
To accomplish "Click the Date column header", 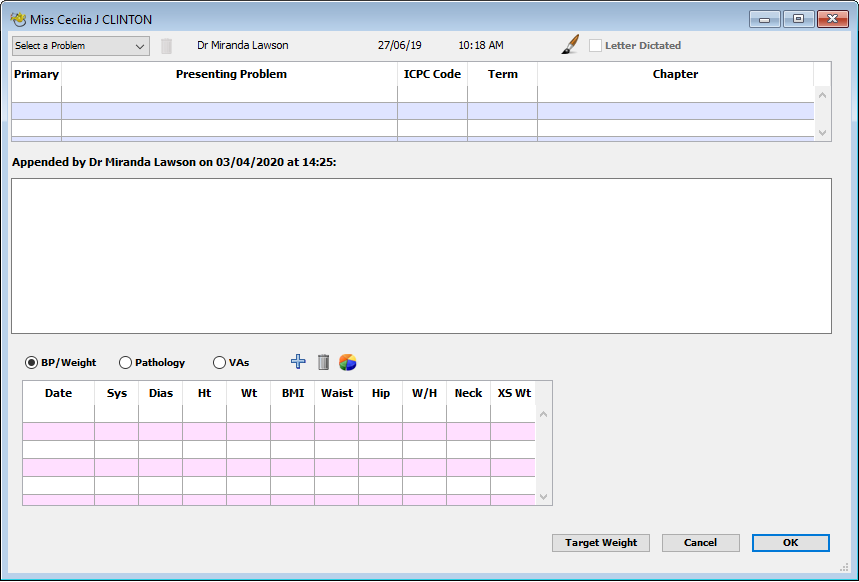I will 57,392.
